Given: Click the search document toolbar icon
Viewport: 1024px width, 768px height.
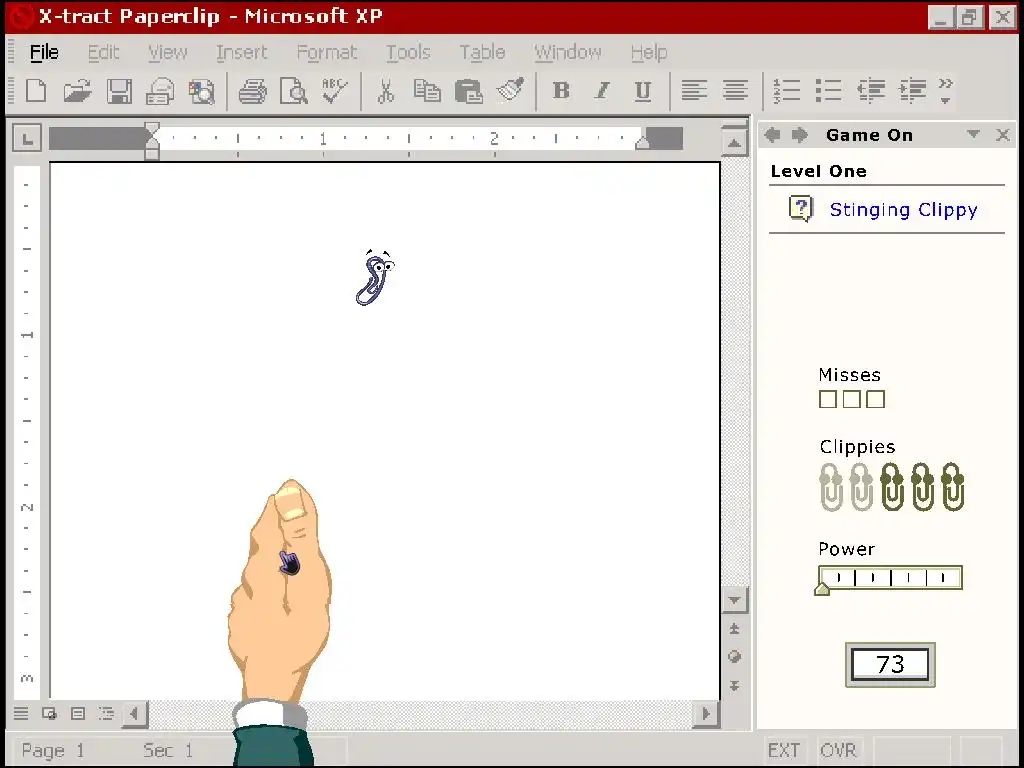Looking at the screenshot, I should pyautogui.click(x=202, y=91).
